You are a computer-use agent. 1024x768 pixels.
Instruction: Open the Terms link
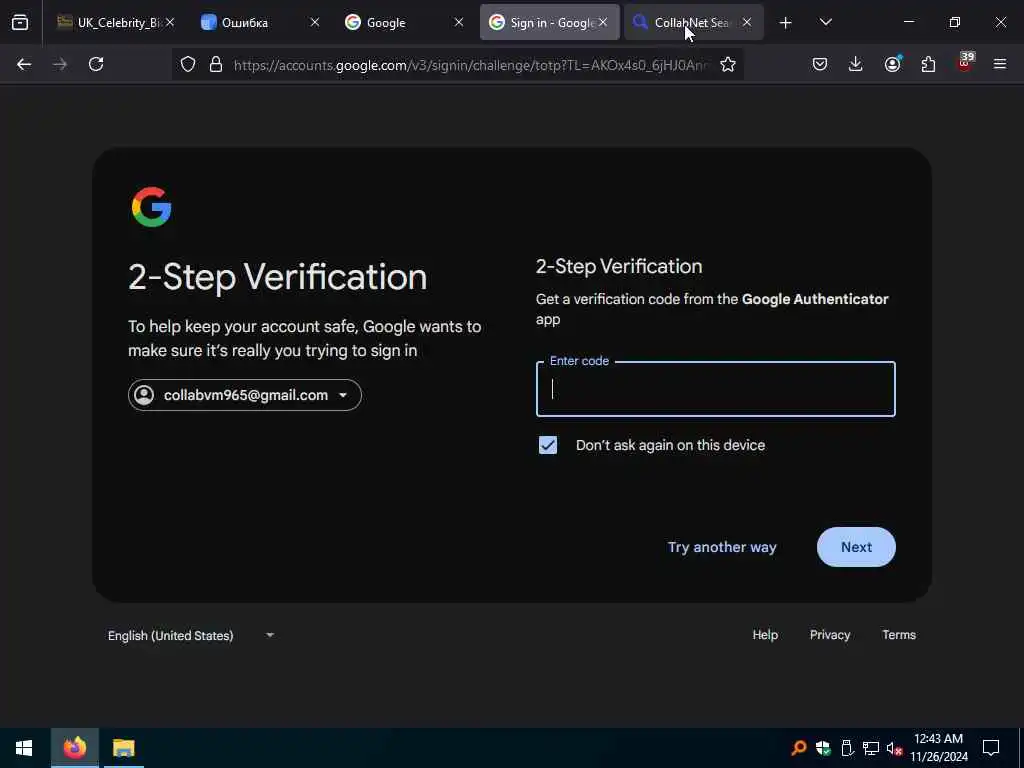(x=899, y=635)
